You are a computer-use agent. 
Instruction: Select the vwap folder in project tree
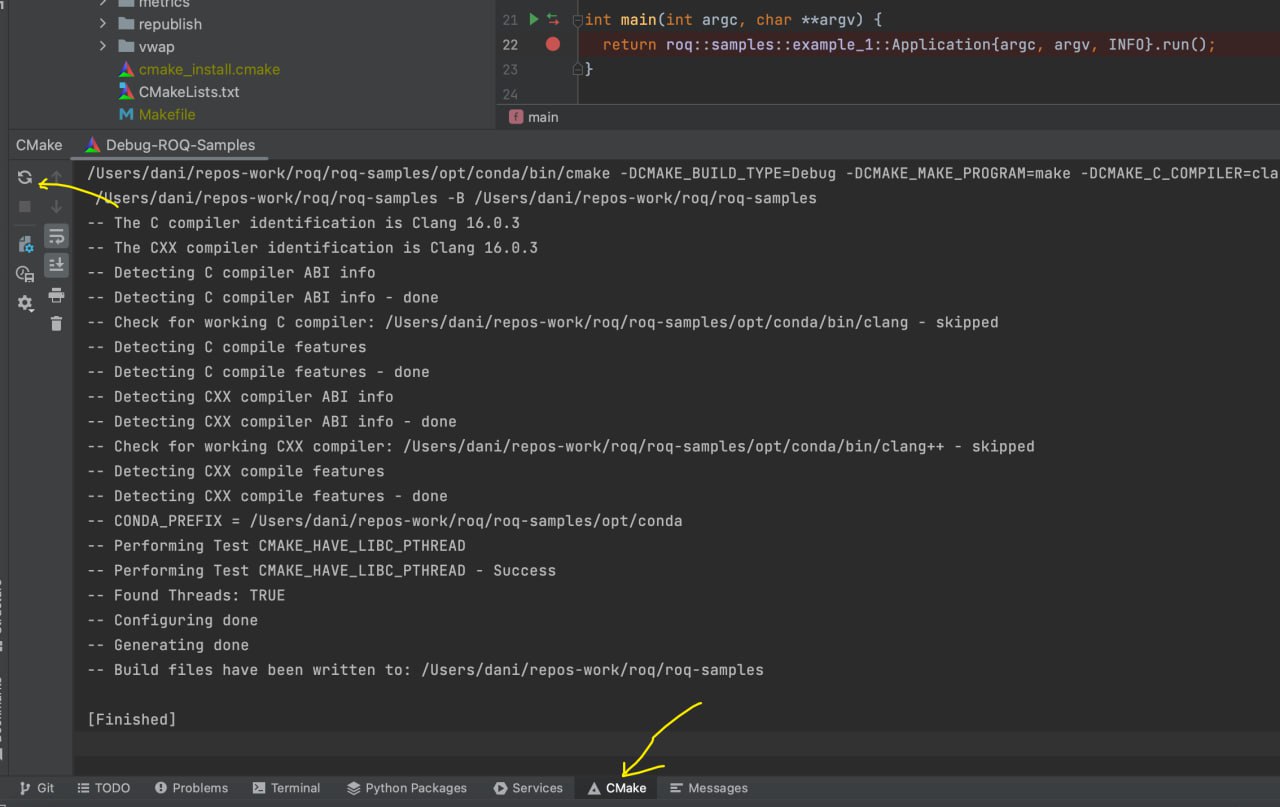click(146, 47)
